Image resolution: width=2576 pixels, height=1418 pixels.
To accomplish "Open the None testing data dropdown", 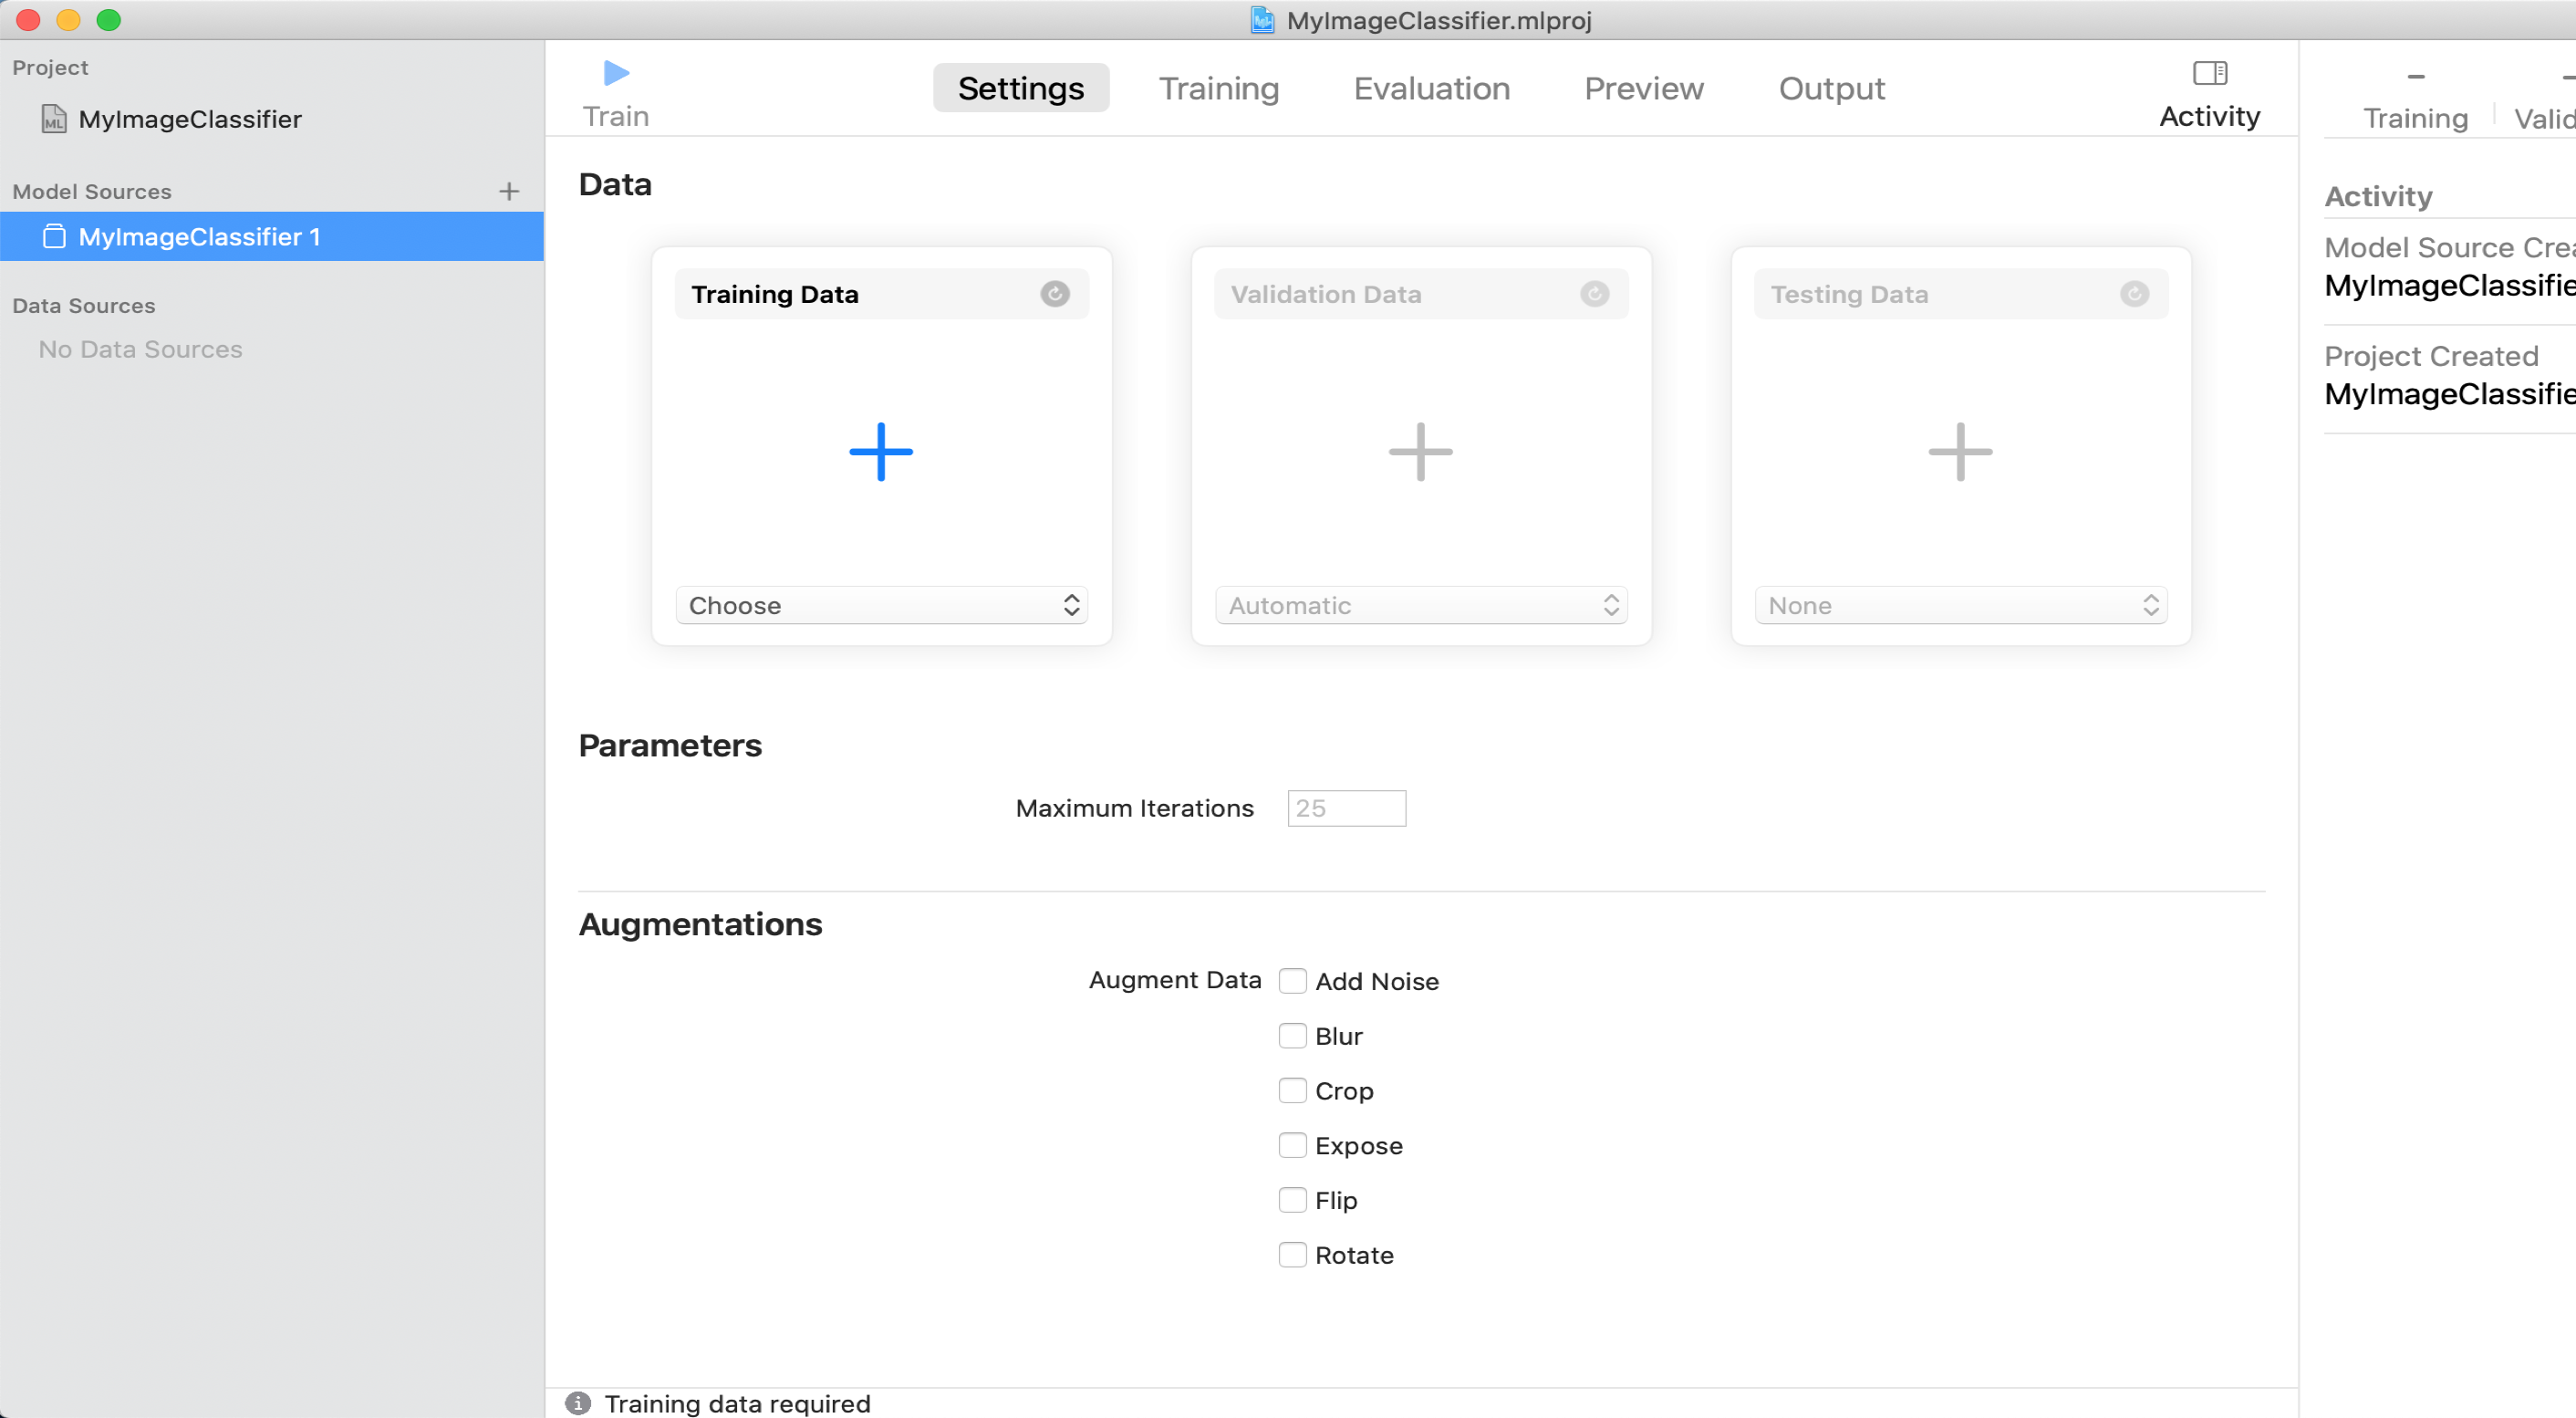I will [x=1961, y=605].
